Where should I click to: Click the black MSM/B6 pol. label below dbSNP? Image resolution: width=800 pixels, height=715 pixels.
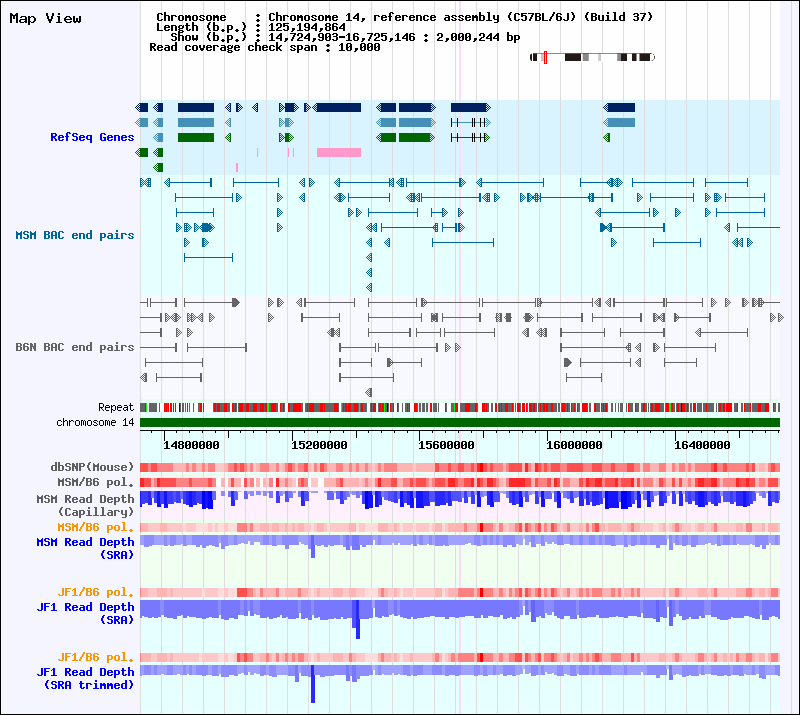click(x=95, y=482)
